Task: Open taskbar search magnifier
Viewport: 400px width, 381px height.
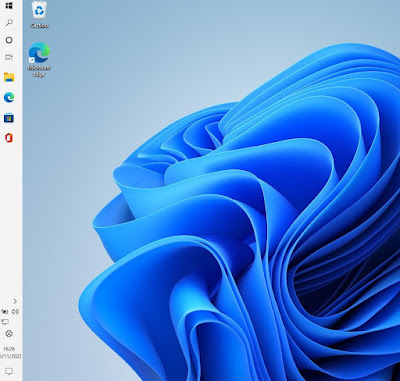Action: (x=9, y=23)
